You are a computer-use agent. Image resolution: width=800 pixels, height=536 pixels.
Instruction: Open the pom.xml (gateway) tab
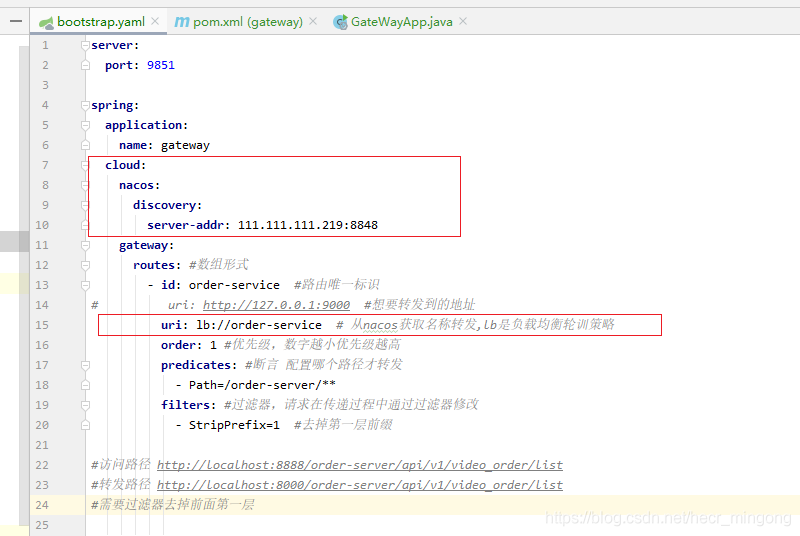click(247, 22)
